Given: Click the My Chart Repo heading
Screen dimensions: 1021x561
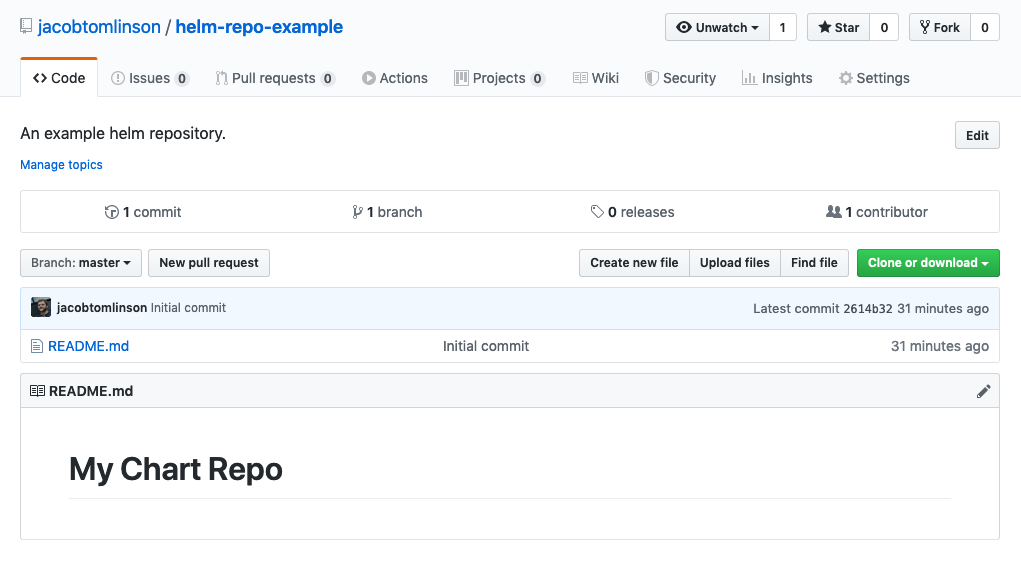Looking at the screenshot, I should [x=176, y=469].
